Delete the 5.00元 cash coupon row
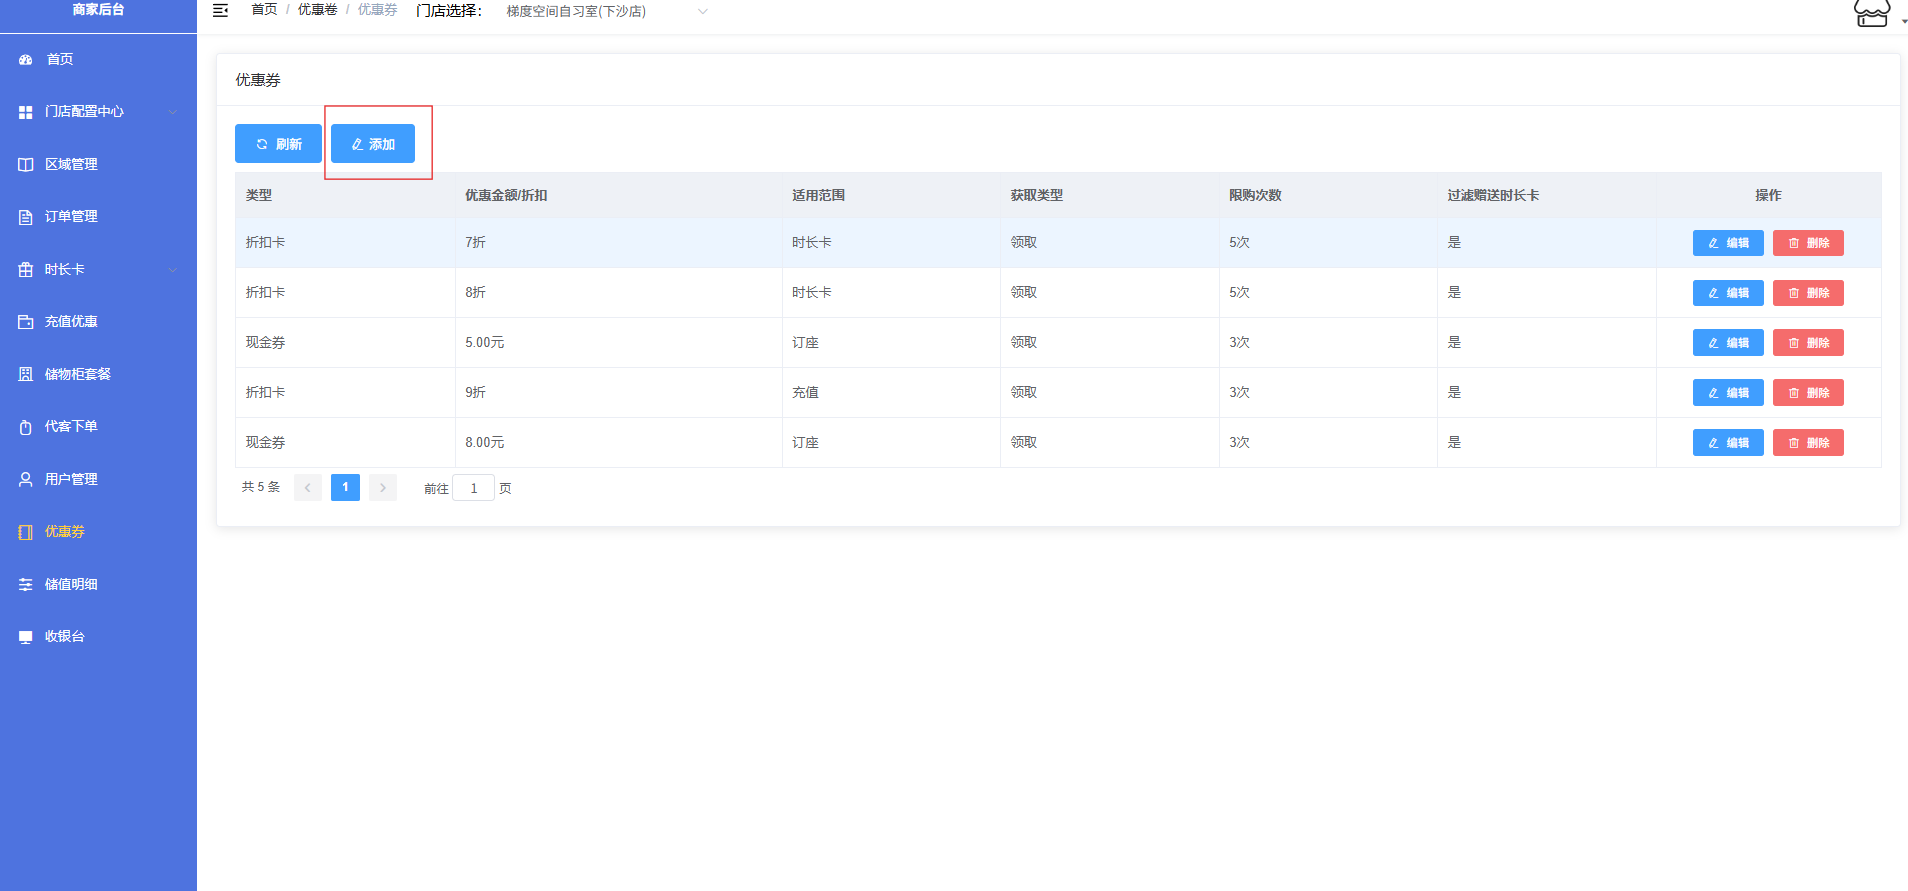The image size is (1908, 891). click(x=1807, y=343)
